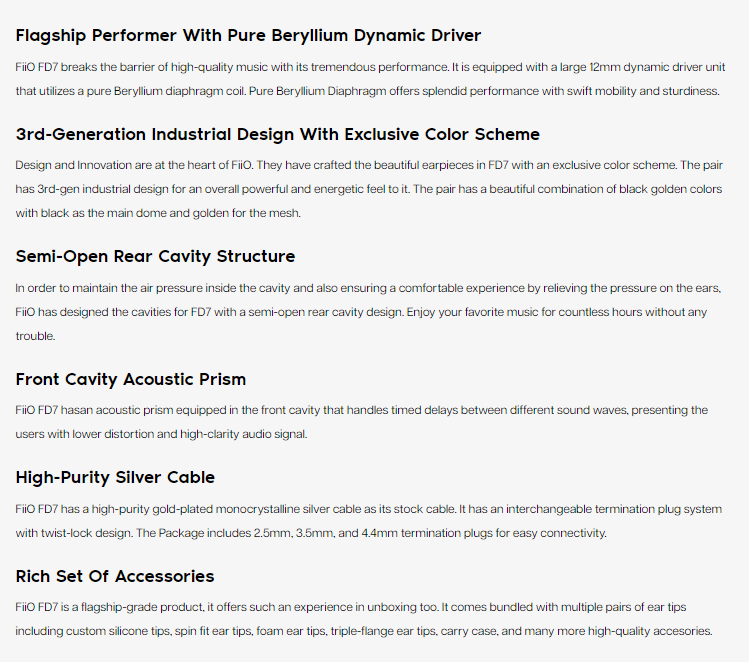Click line starting 'FiiO has designed the cavities'
Image resolution: width=749 pixels, height=662 pixels.
click(x=361, y=312)
